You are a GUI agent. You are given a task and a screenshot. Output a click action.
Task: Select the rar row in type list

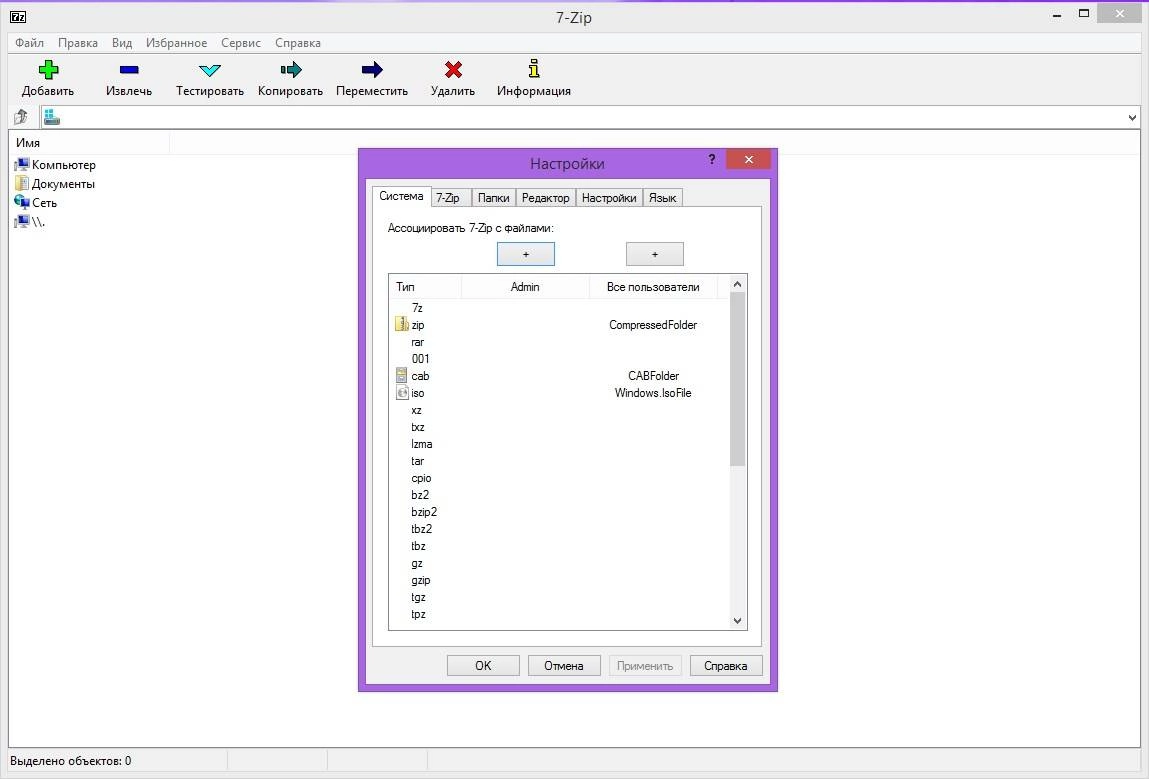click(560, 342)
